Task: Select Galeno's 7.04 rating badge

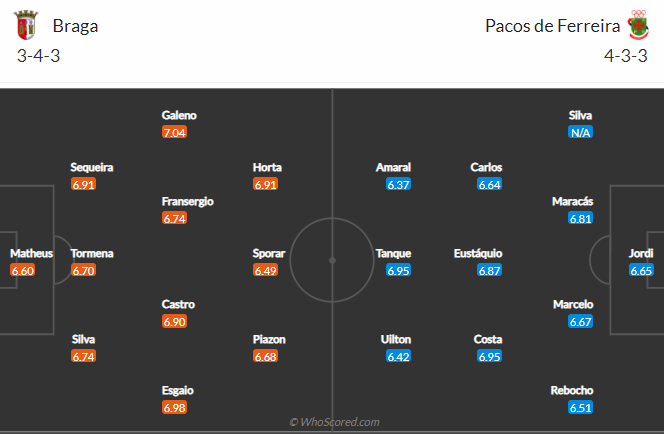Action: point(174,133)
